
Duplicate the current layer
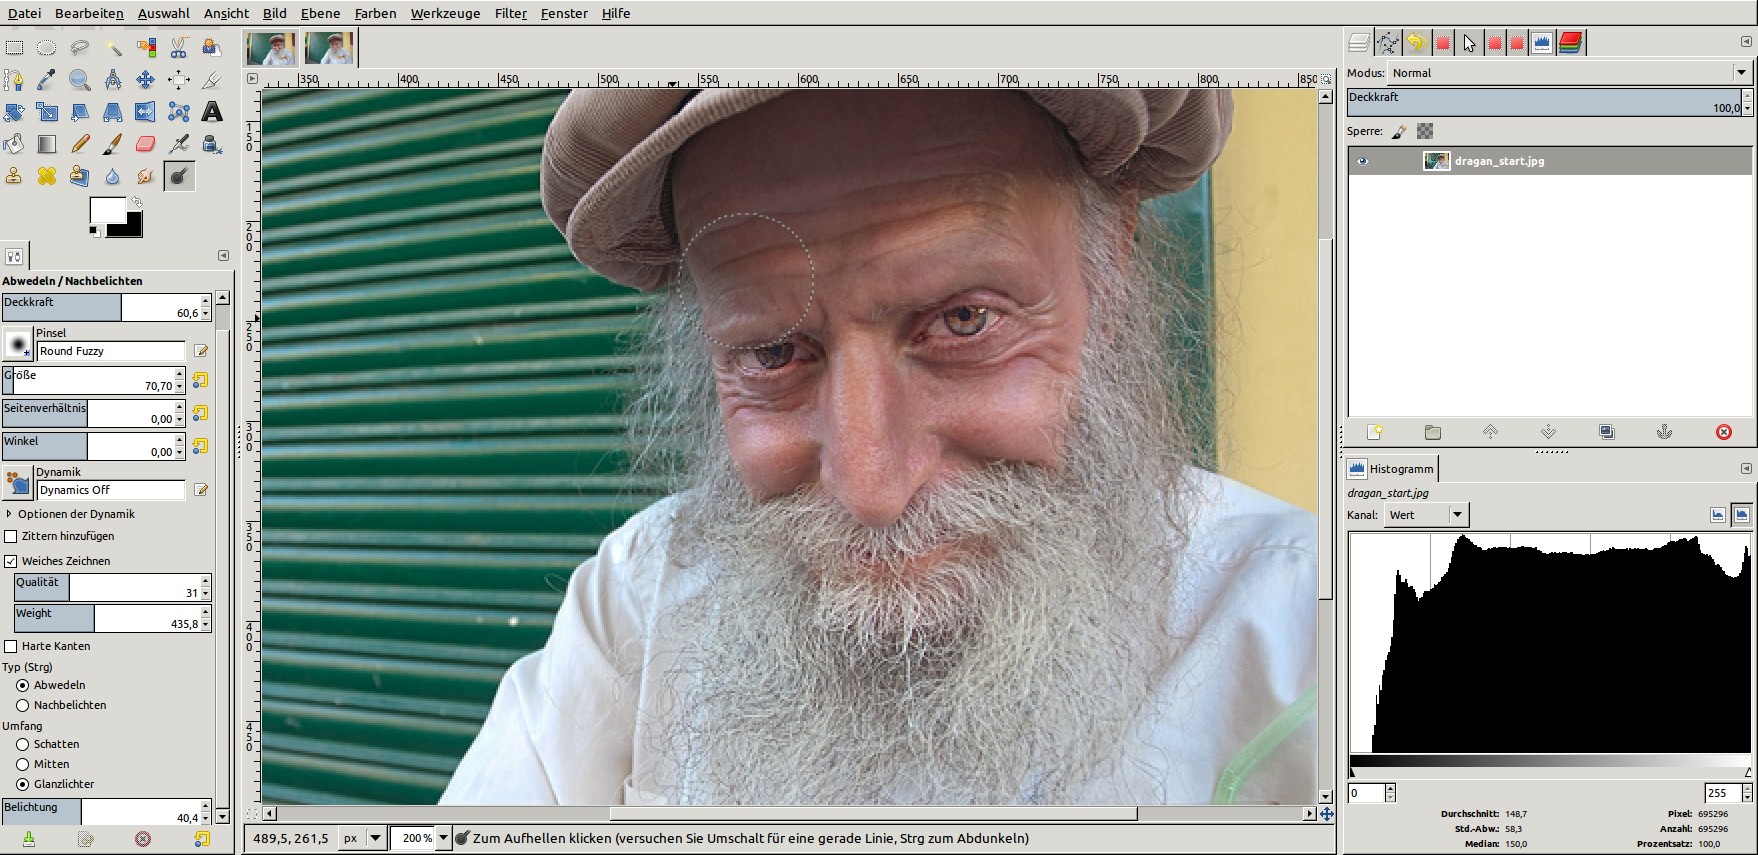point(1606,432)
